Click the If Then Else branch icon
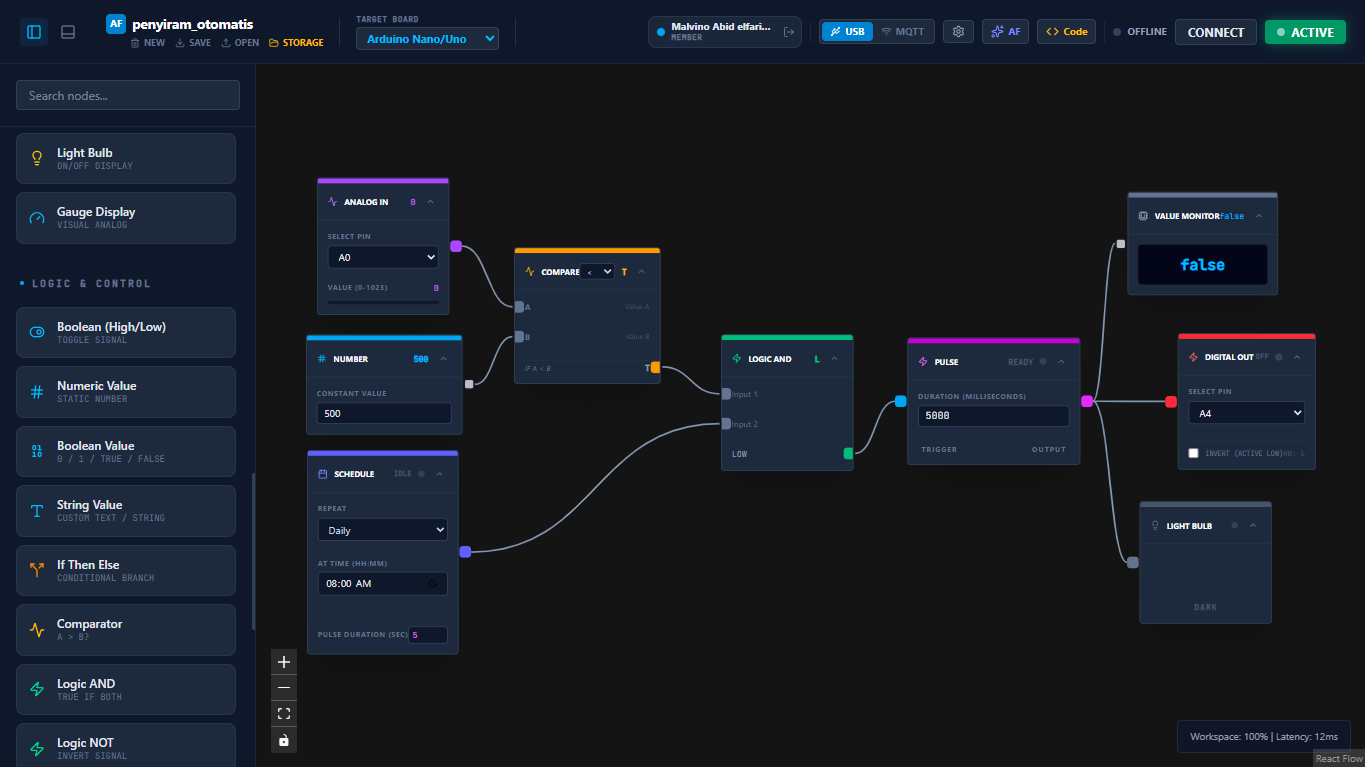 click(x=37, y=570)
